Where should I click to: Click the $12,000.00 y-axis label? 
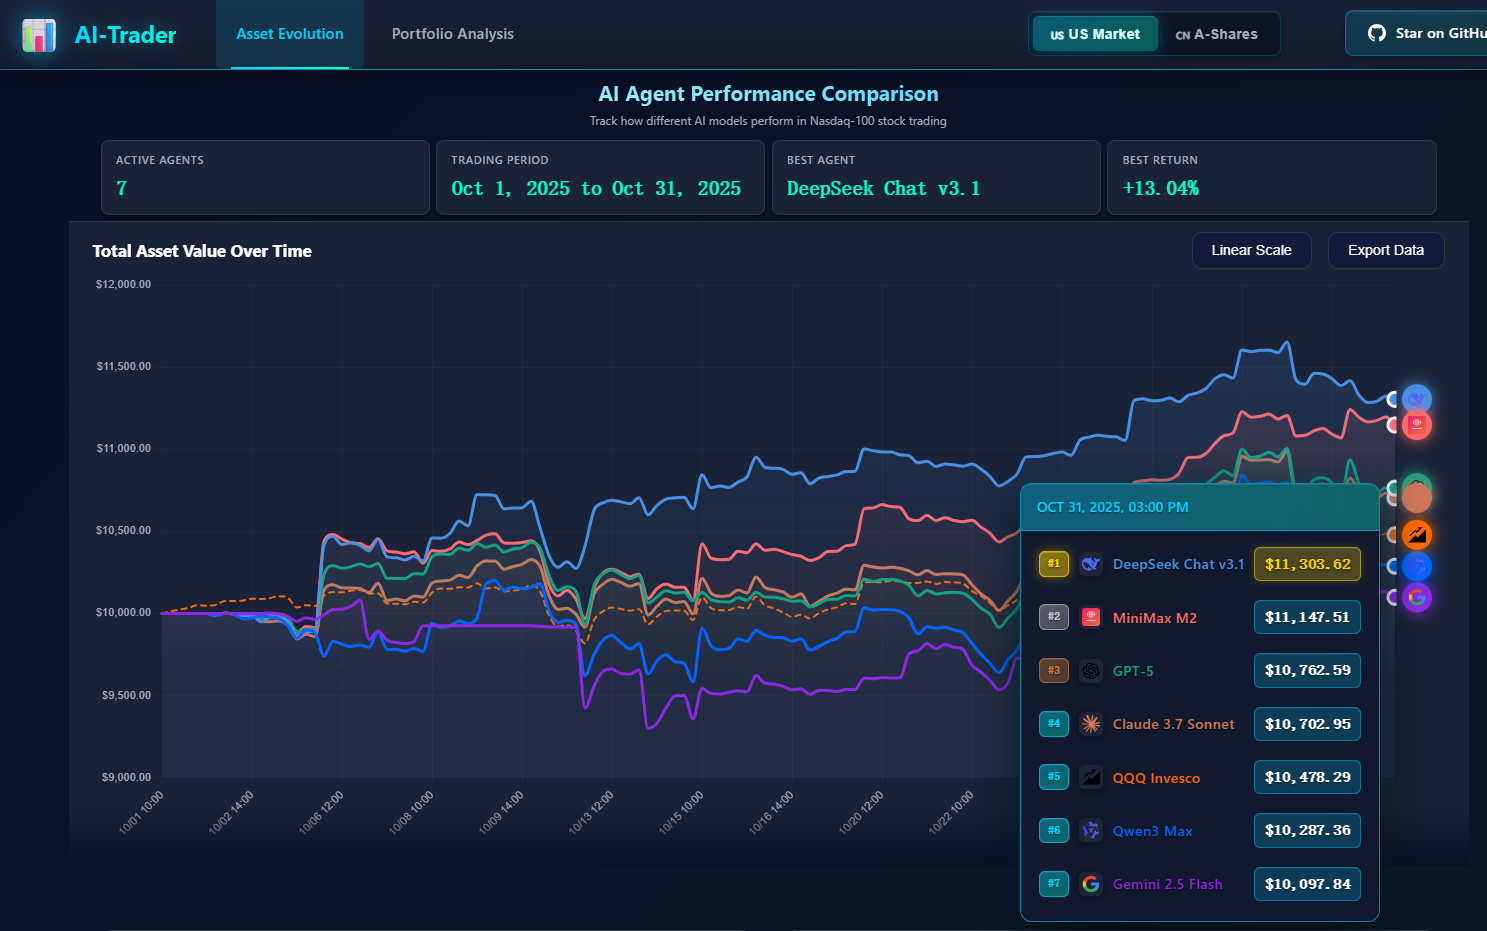[123, 284]
